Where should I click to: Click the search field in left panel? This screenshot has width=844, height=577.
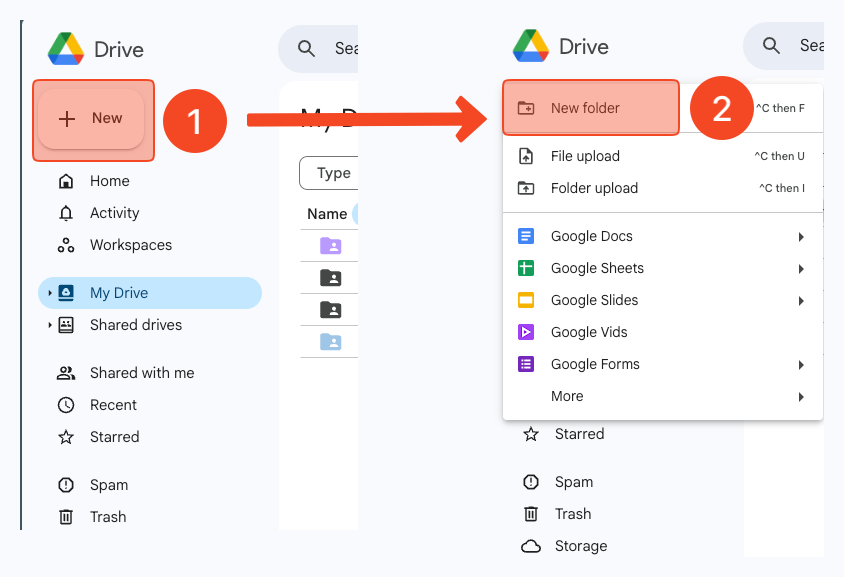tap(318, 48)
